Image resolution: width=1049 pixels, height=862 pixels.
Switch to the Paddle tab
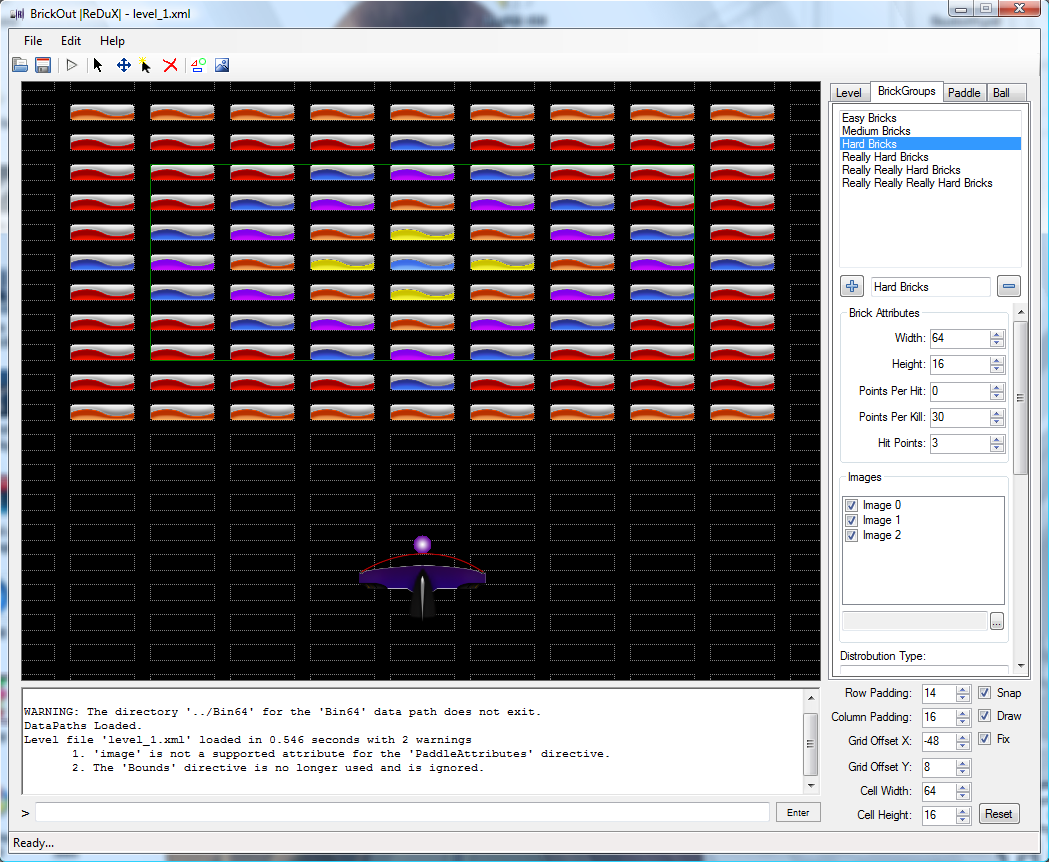(964, 93)
